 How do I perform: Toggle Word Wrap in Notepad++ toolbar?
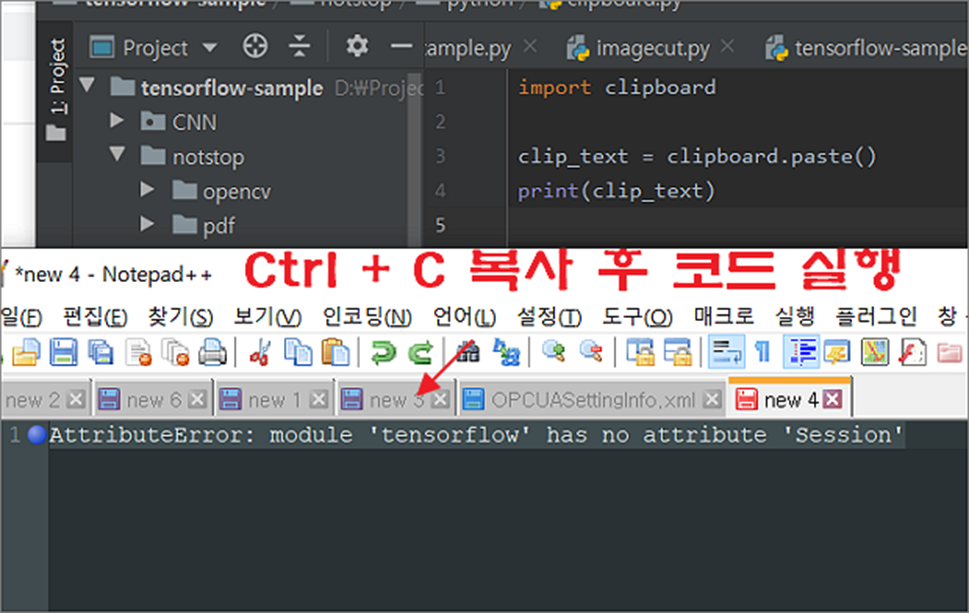click(726, 352)
